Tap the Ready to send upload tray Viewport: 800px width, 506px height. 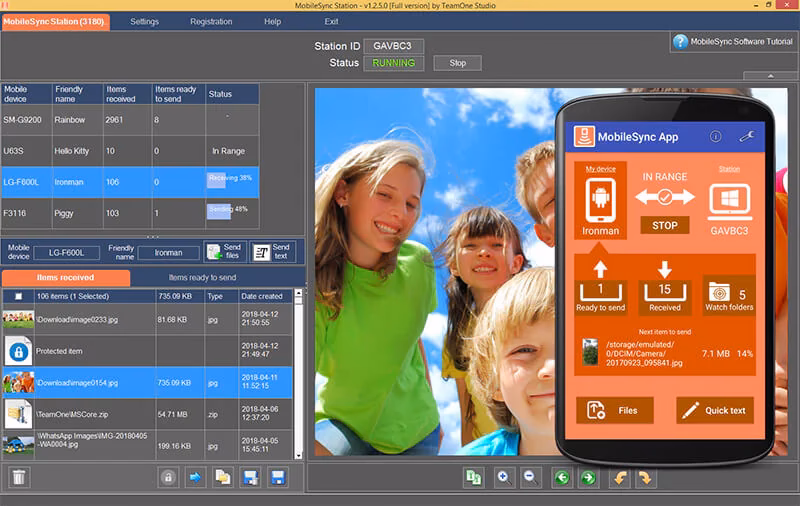tap(601, 287)
